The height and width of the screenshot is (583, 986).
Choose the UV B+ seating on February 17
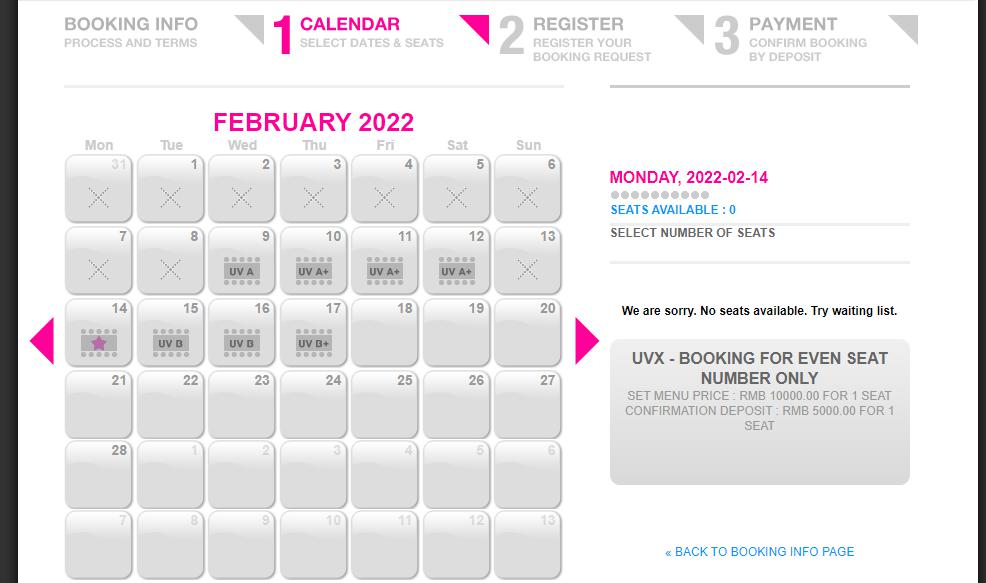(x=313, y=343)
